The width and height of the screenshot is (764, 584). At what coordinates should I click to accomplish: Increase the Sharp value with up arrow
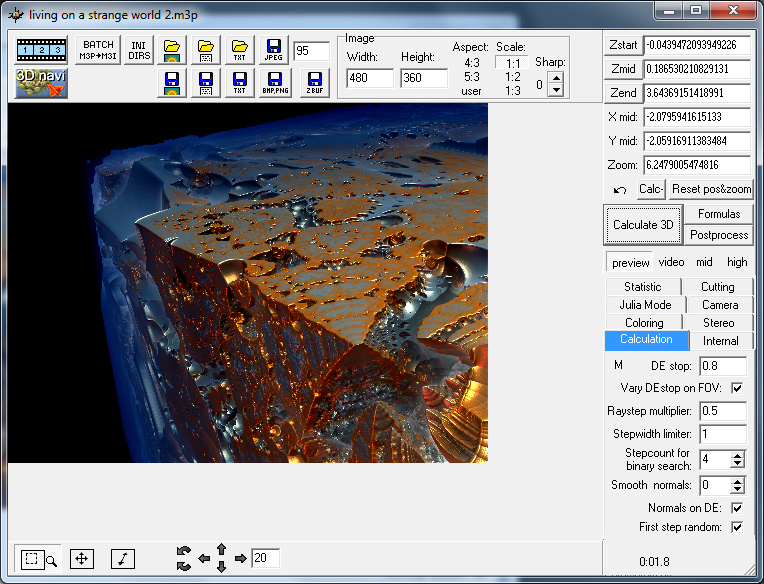(x=556, y=79)
